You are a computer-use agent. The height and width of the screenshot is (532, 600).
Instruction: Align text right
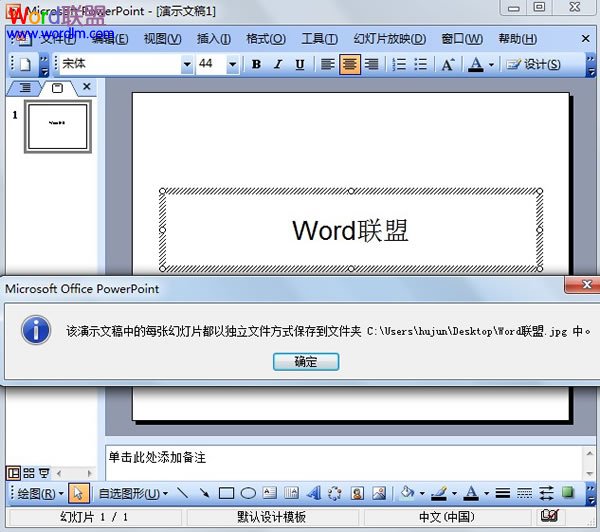pyautogui.click(x=371, y=64)
